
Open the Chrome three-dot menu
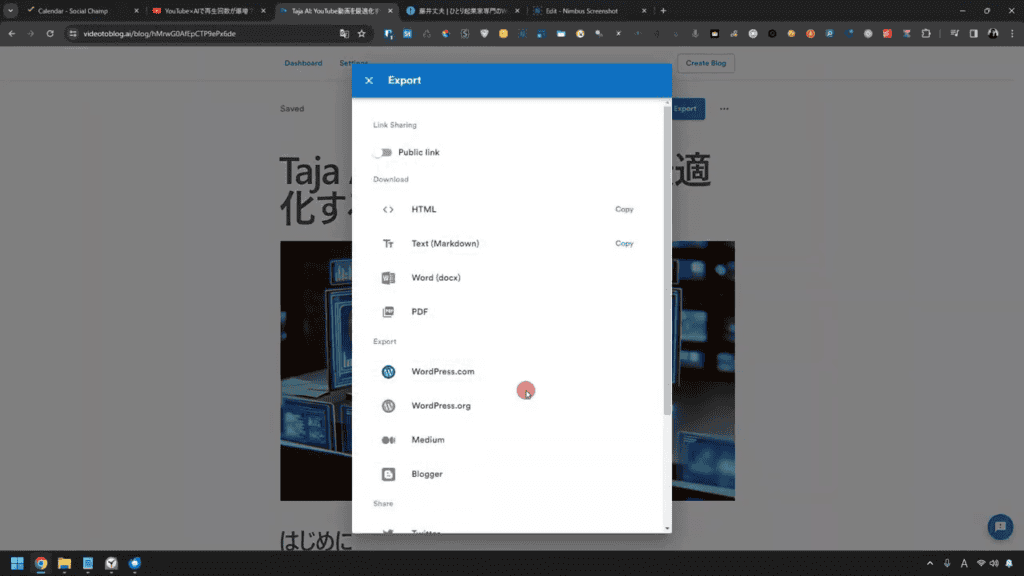coord(1012,33)
